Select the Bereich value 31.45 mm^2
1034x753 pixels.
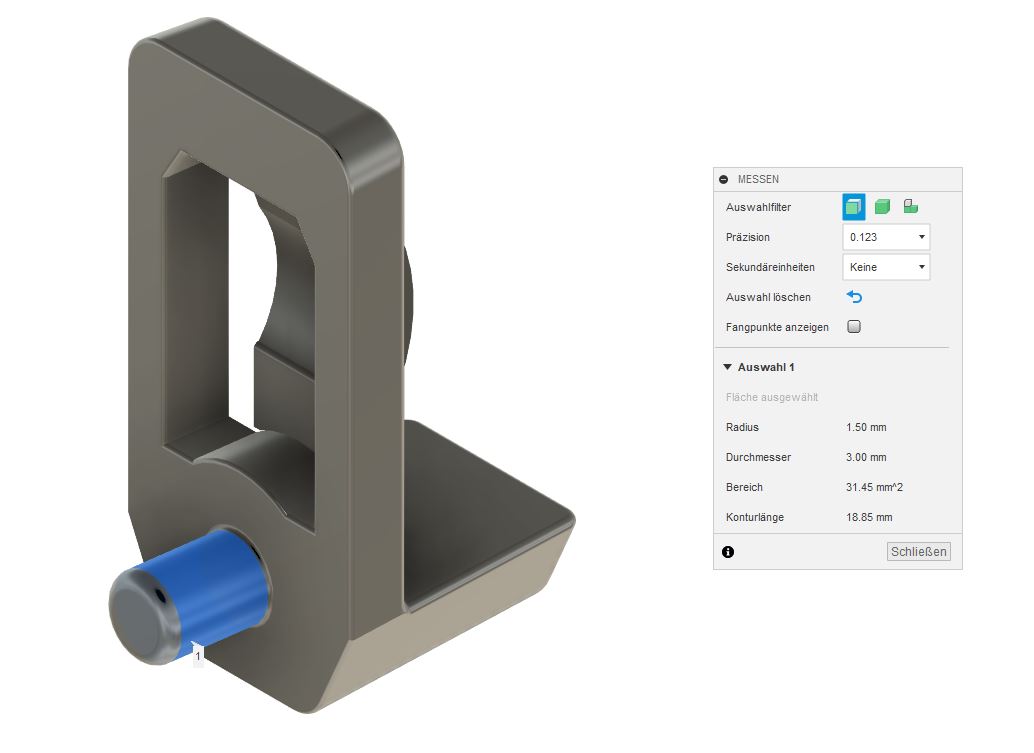pyautogui.click(x=874, y=487)
